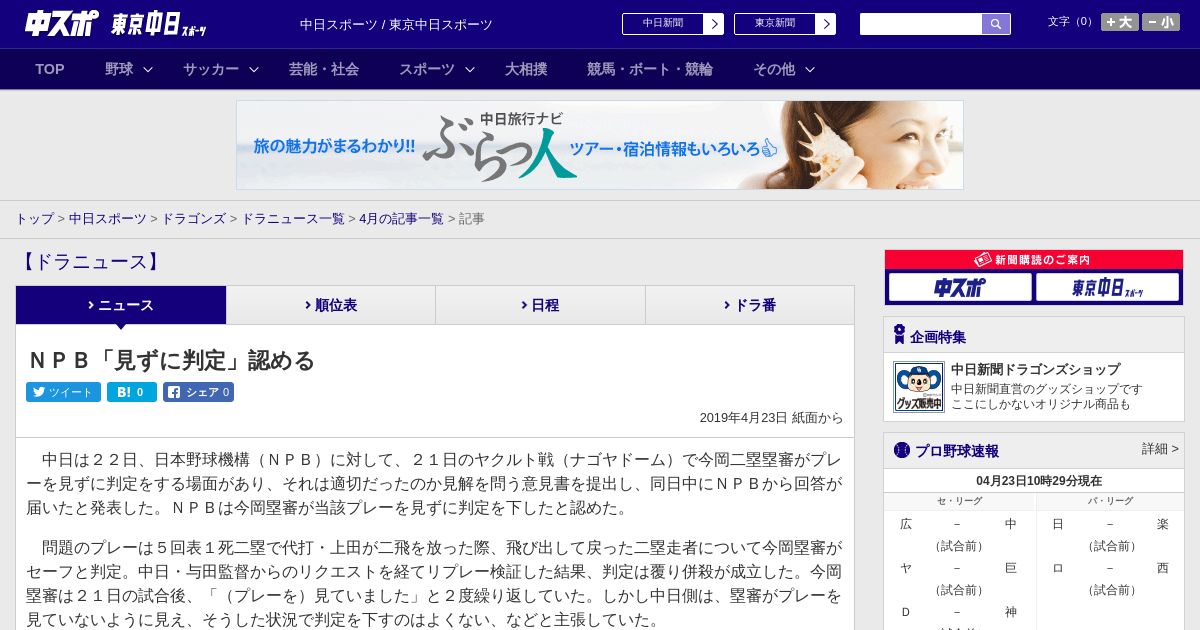Switch to the 順位表 tab

[x=331, y=305]
